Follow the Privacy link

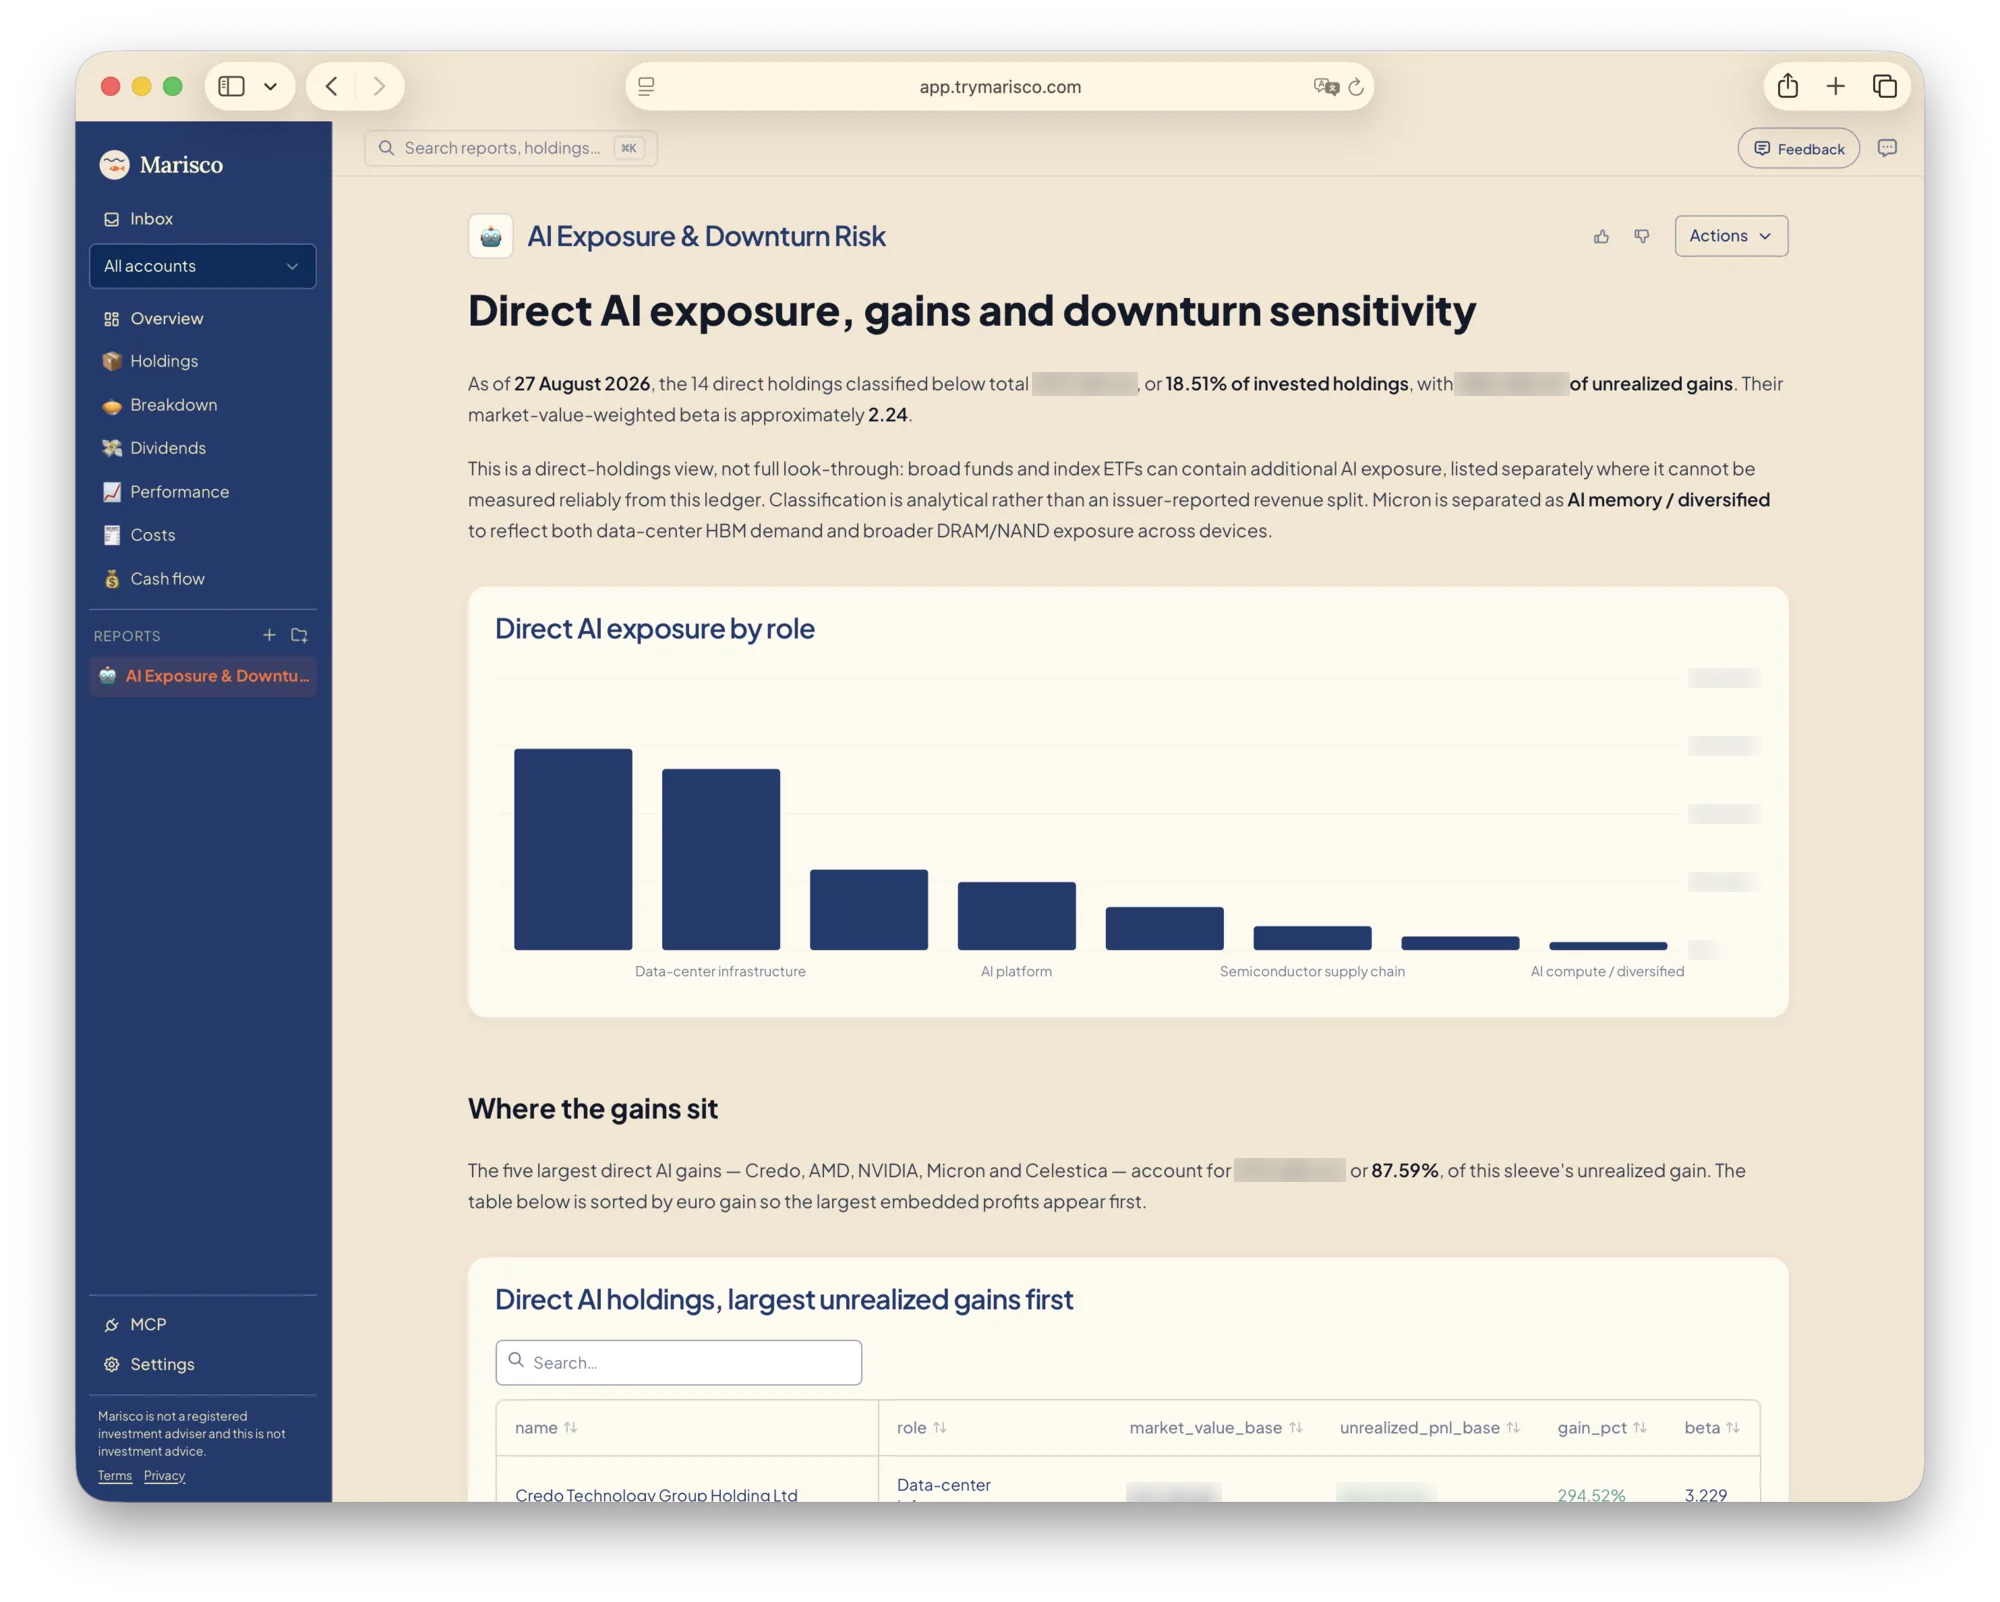164,1476
